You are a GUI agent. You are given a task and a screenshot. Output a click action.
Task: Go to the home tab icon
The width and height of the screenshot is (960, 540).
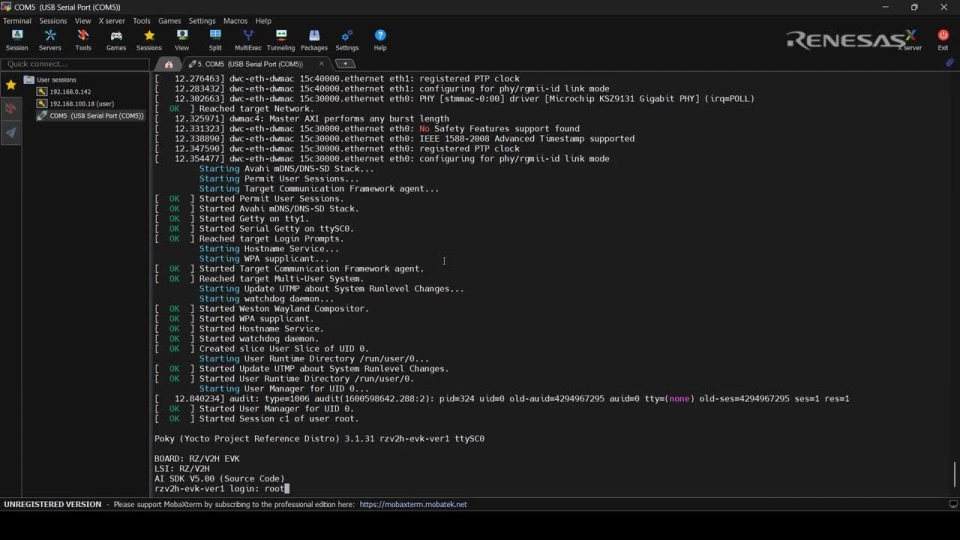(168, 64)
